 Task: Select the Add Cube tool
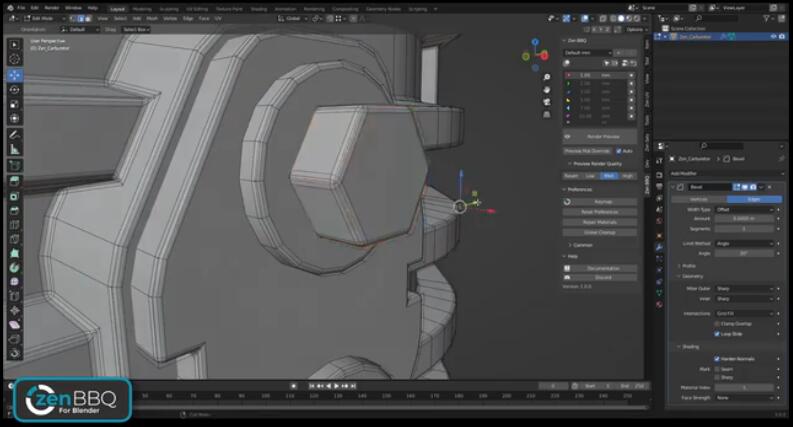(14, 165)
